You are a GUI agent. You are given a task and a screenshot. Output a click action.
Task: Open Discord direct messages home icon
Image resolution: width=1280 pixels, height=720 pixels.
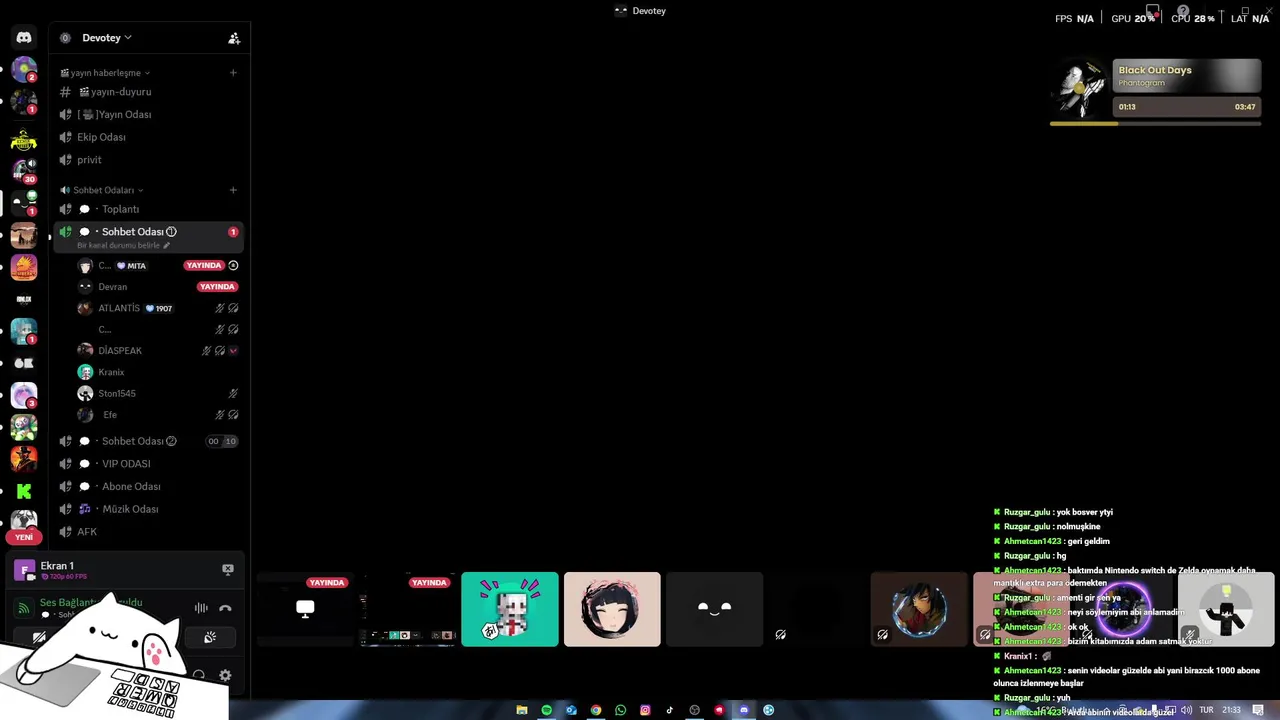pos(24,38)
